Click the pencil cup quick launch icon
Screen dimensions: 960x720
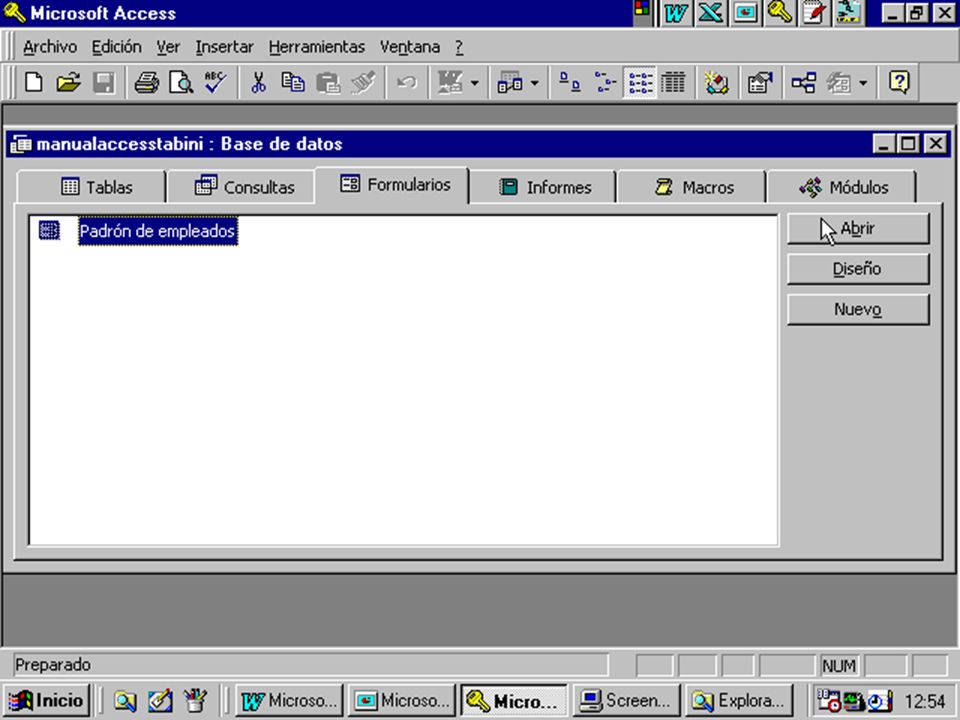(195, 701)
